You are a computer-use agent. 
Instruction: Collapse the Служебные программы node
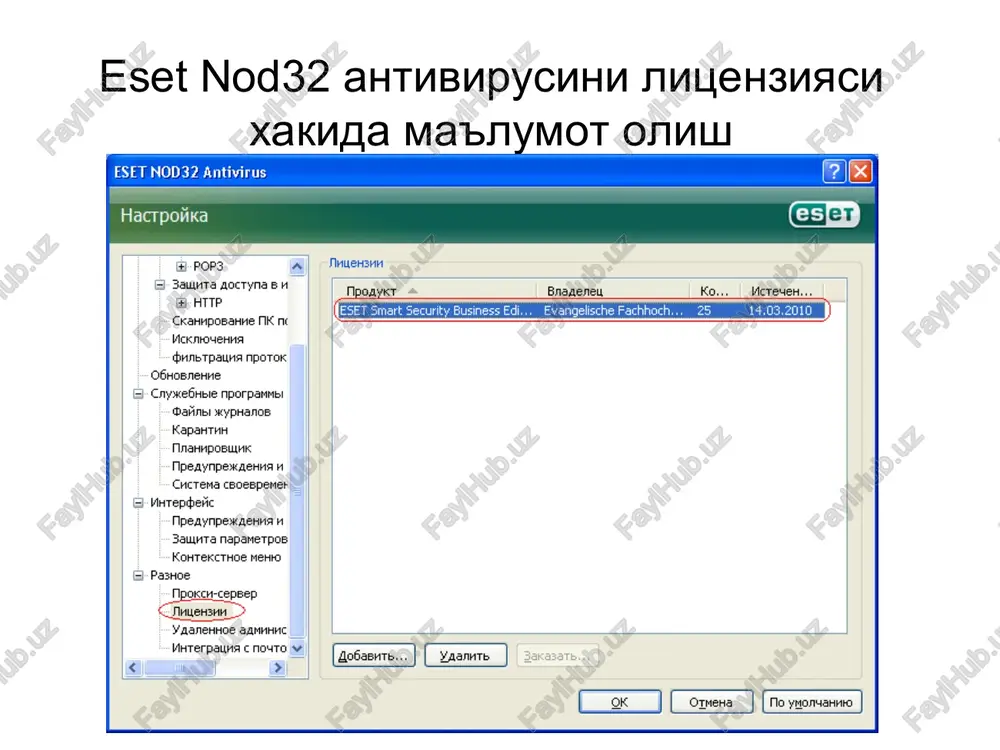pos(138,393)
